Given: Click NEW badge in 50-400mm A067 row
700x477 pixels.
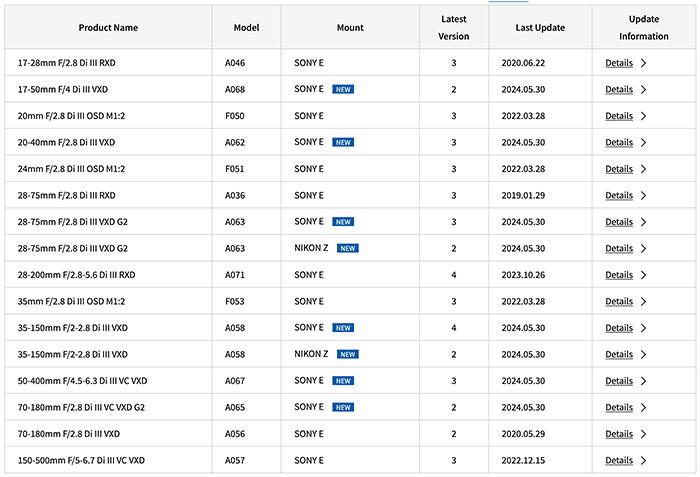Looking at the screenshot, I should [343, 381].
